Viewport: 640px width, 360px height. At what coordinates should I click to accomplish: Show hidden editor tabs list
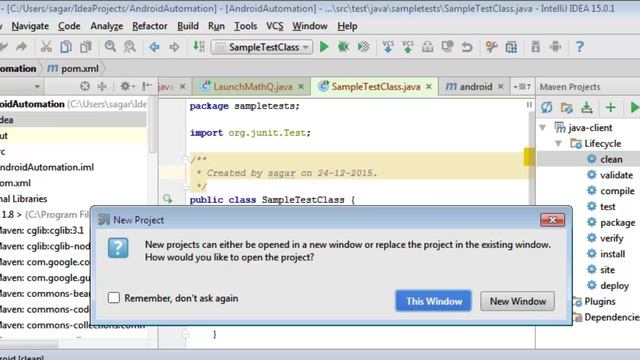522,87
